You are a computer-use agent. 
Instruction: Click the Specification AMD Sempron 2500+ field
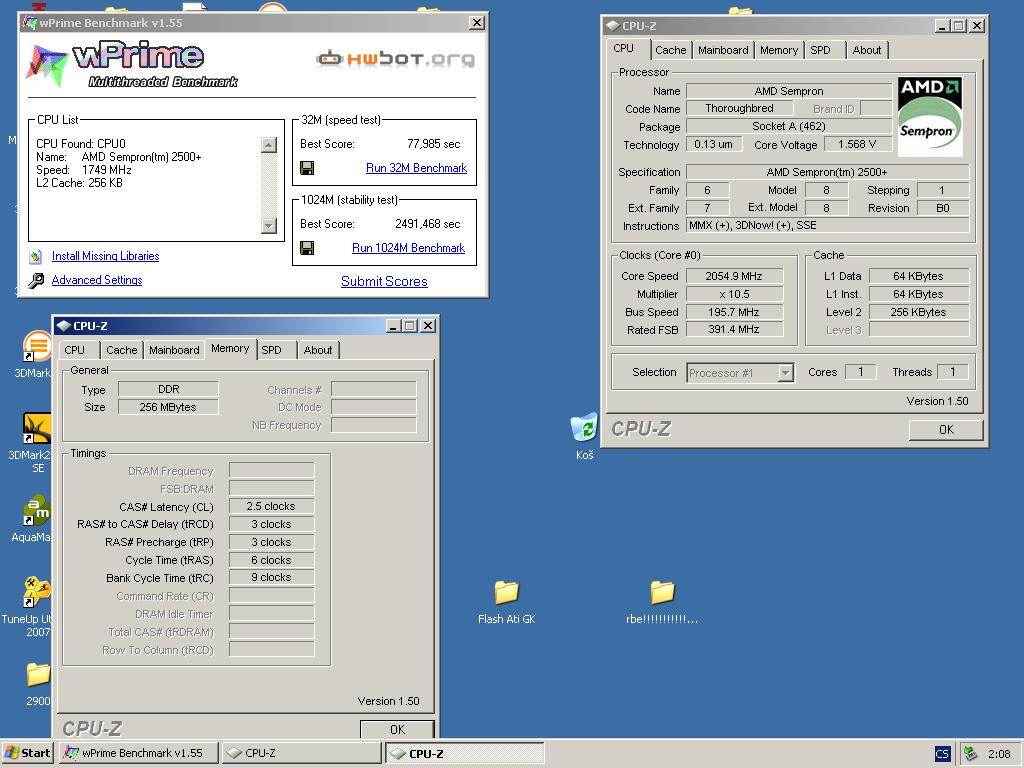point(827,172)
